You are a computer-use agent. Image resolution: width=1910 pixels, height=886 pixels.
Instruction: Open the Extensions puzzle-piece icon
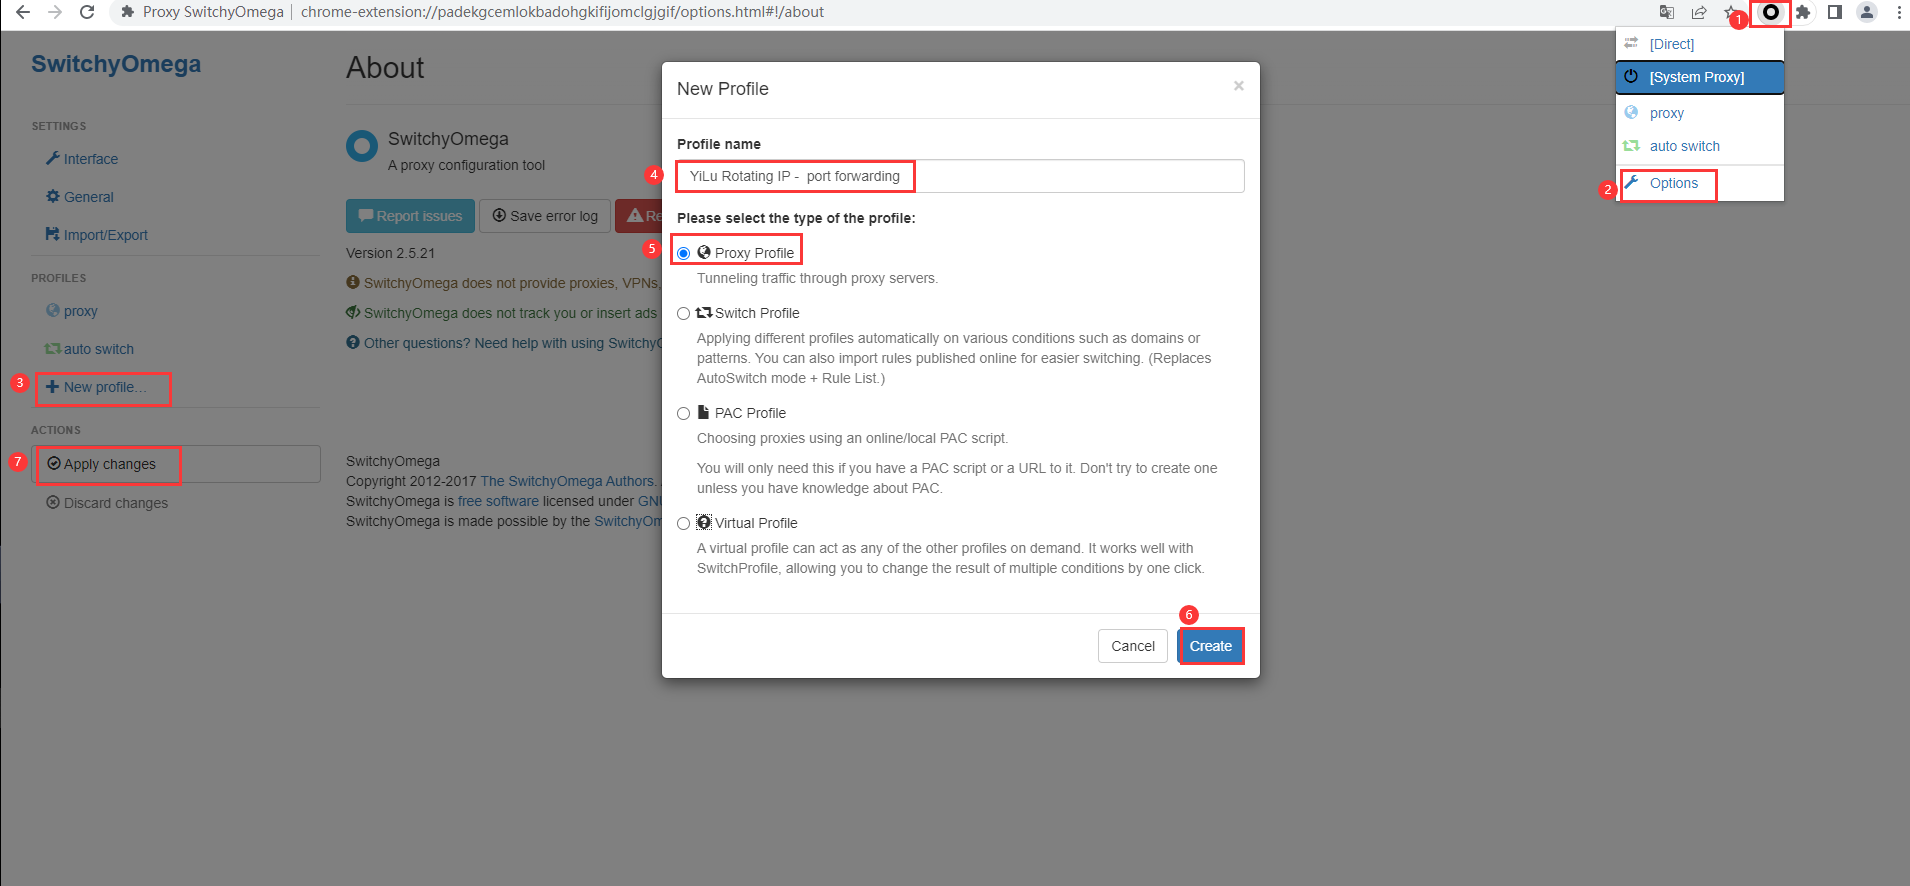(1803, 12)
